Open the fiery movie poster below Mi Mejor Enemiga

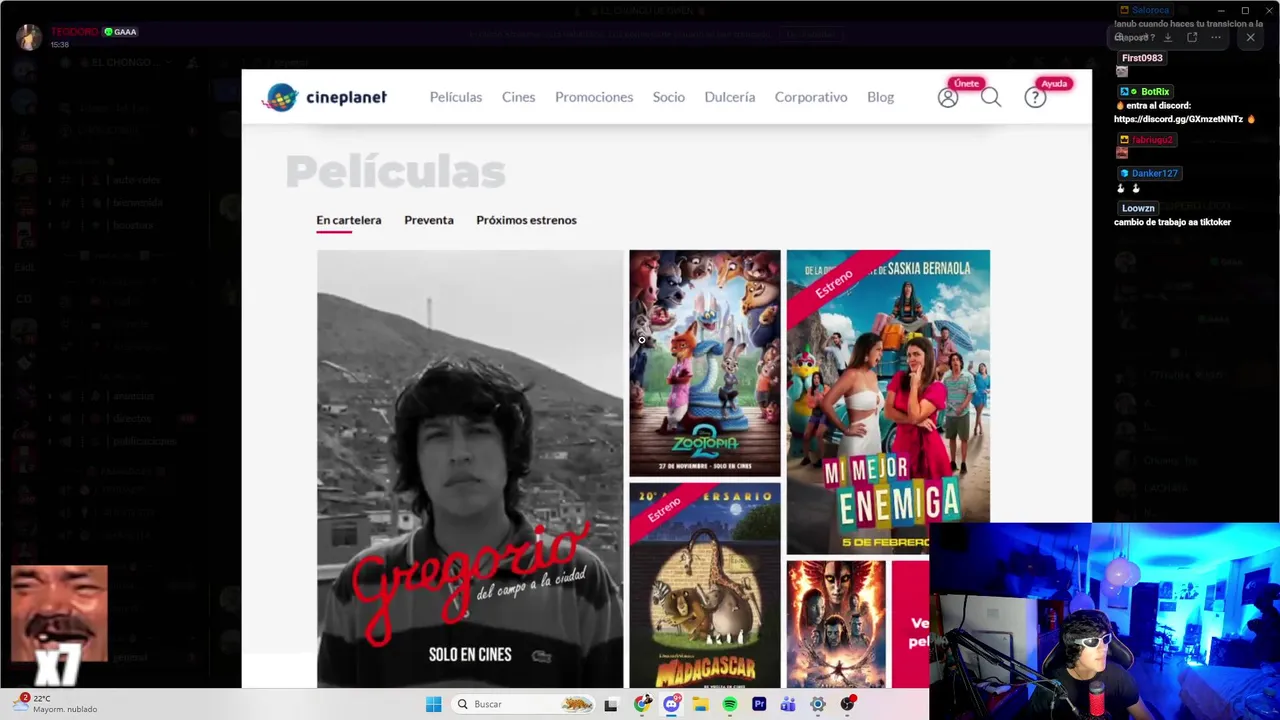click(x=836, y=624)
